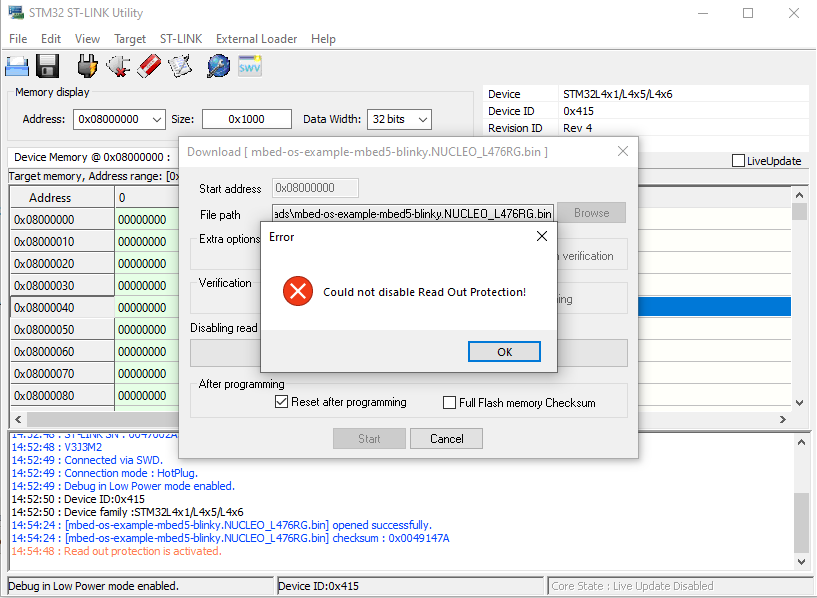Viewport: 817px width, 598px height.
Task: Select address row 0x08000080
Action: coord(62,395)
